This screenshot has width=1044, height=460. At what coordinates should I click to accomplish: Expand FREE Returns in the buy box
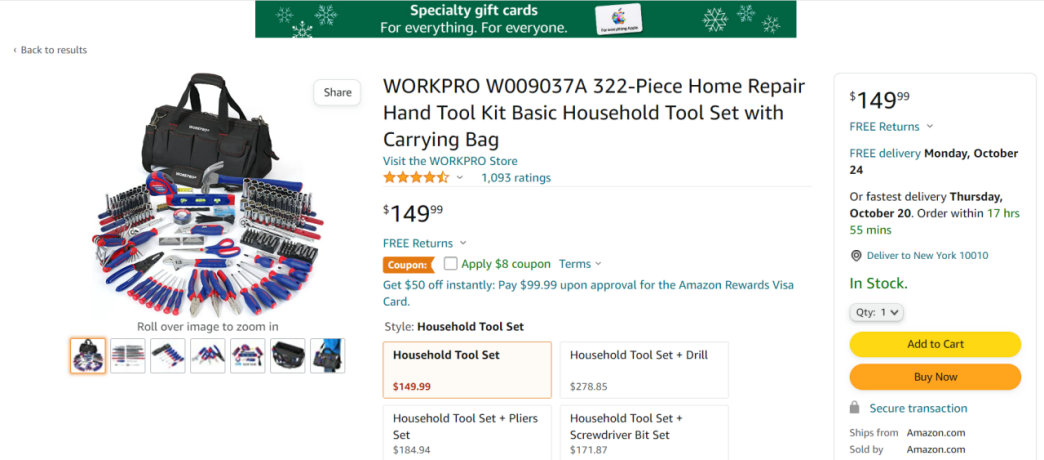point(891,127)
